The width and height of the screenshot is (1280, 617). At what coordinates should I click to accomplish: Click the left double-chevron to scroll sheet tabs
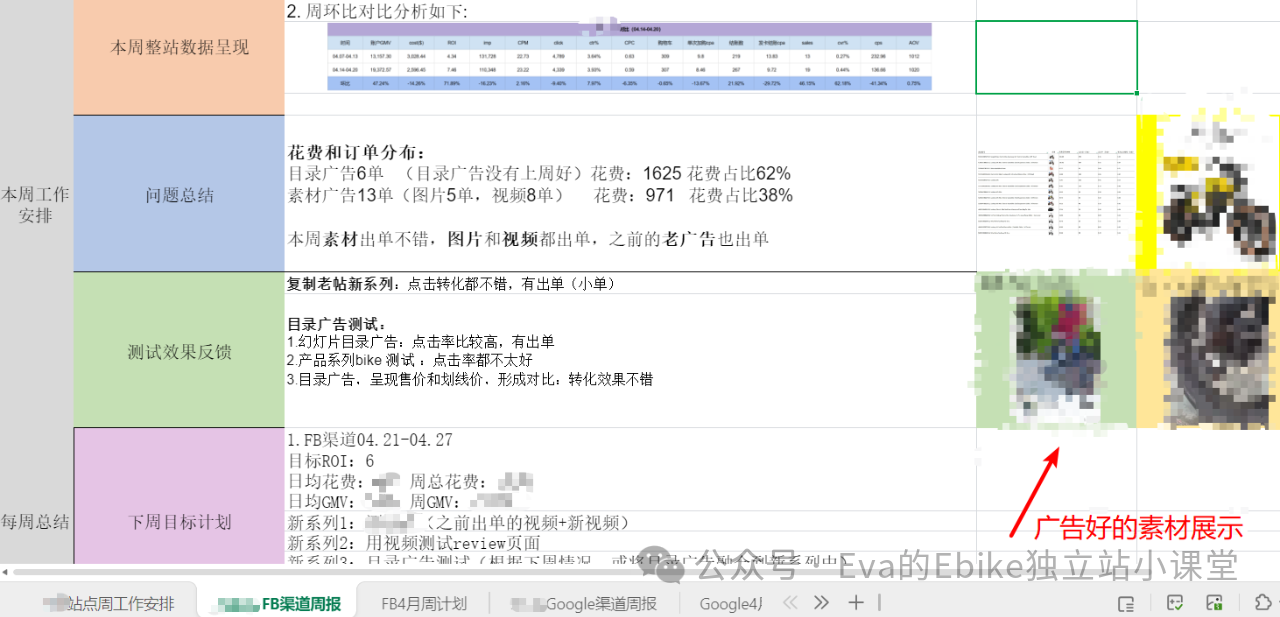(790, 602)
